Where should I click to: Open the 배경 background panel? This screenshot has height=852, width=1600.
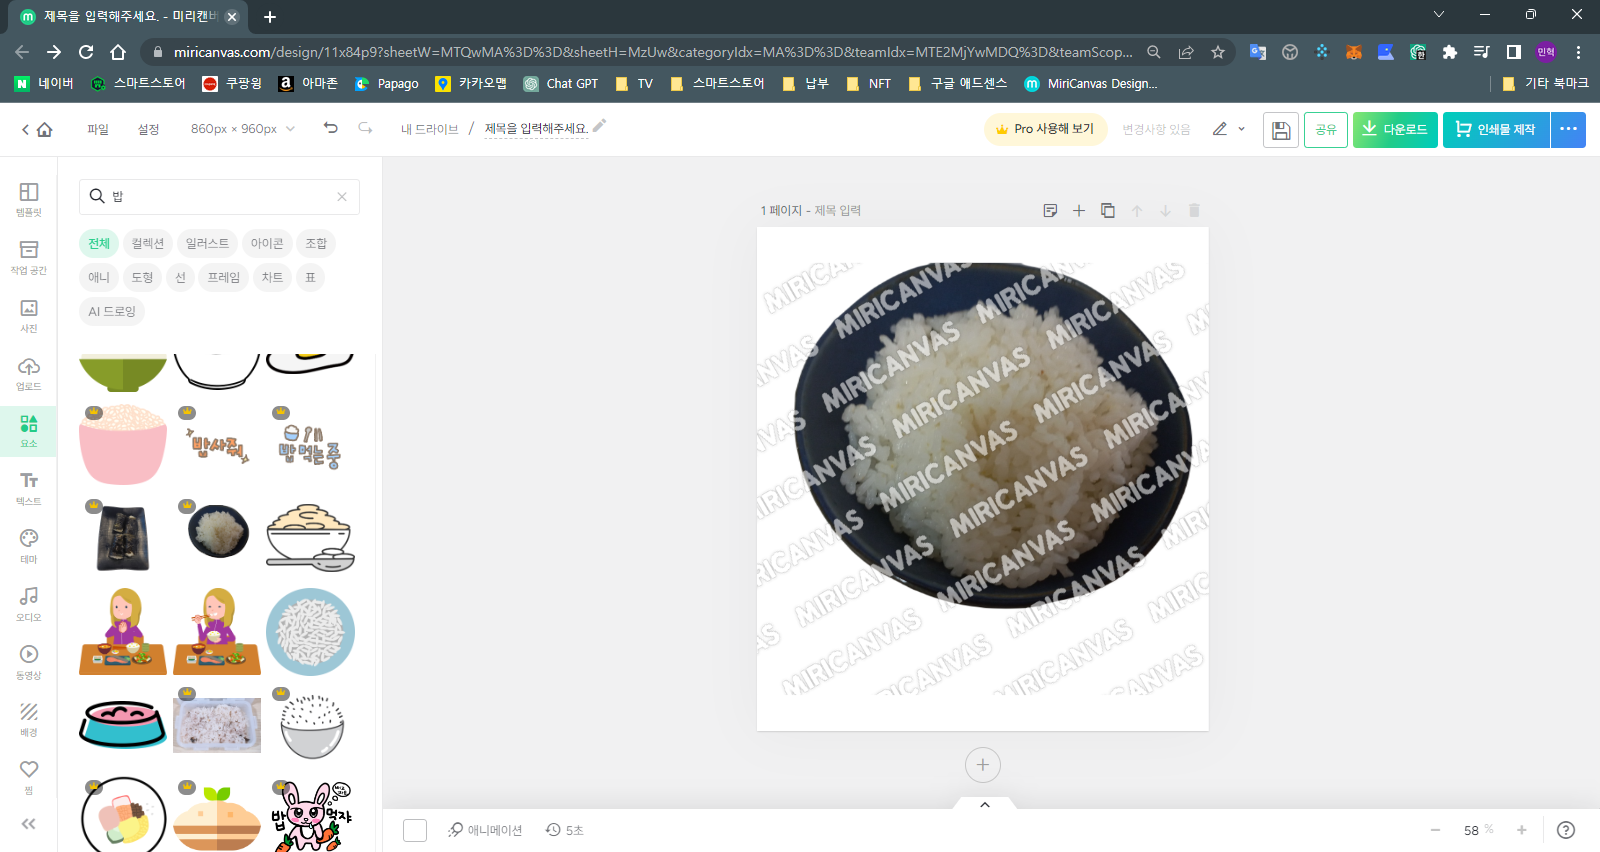(29, 719)
